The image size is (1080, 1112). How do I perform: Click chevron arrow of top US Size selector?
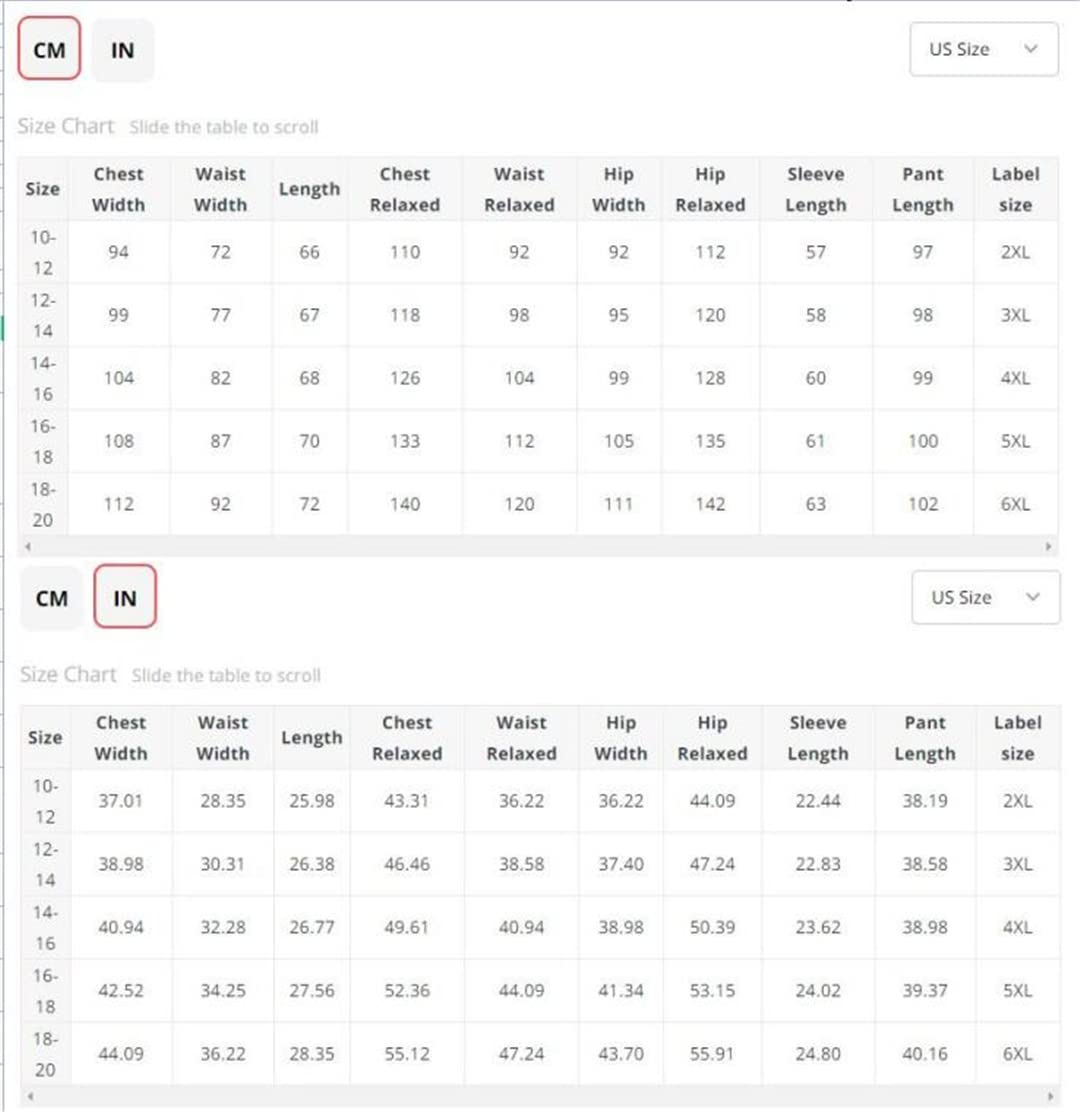click(1031, 49)
